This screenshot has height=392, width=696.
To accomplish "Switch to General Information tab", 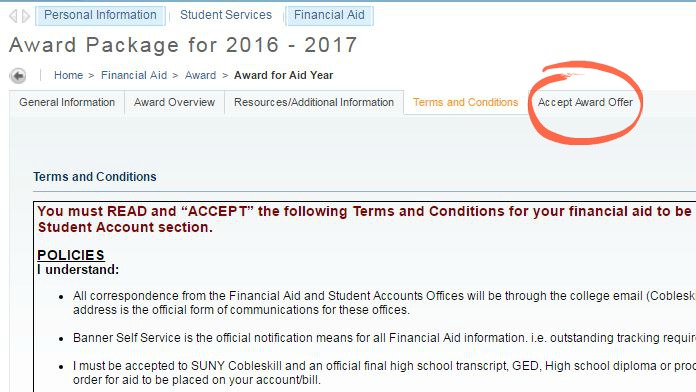I will 67,103.
